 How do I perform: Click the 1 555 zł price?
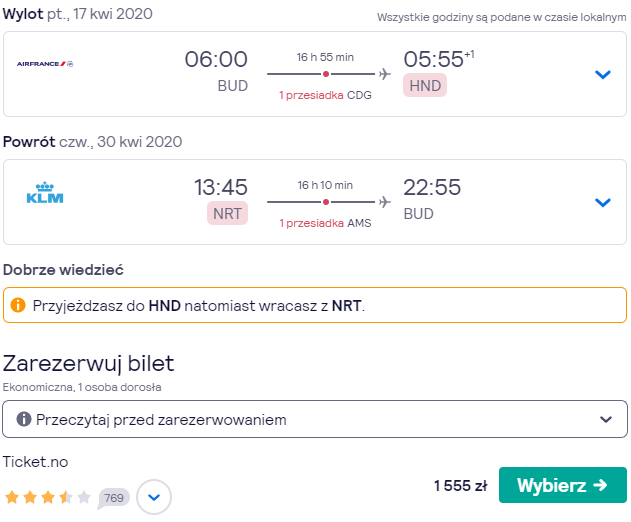(461, 486)
